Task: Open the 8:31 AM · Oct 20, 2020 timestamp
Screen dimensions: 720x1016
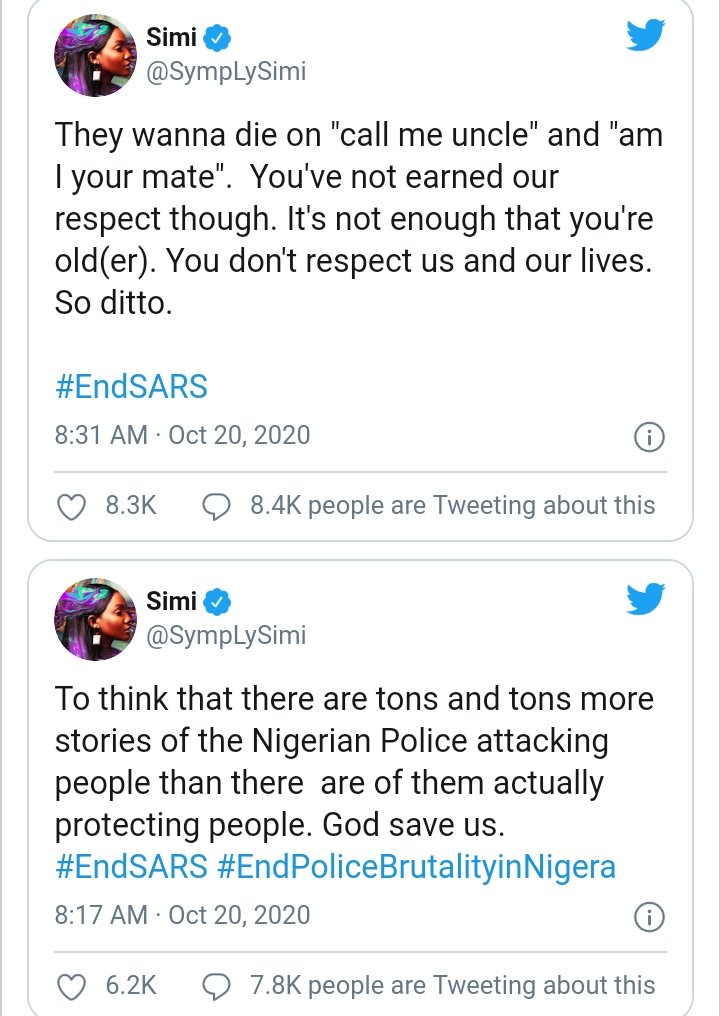Action: click(182, 435)
